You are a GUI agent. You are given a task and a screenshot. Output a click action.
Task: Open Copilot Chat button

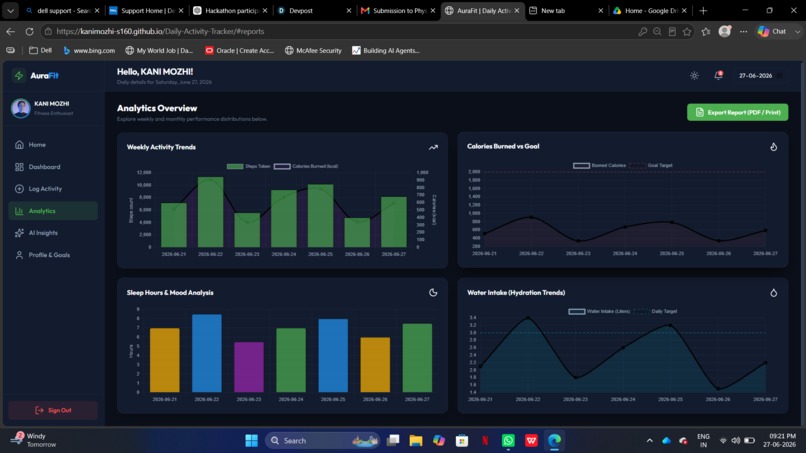click(x=773, y=31)
